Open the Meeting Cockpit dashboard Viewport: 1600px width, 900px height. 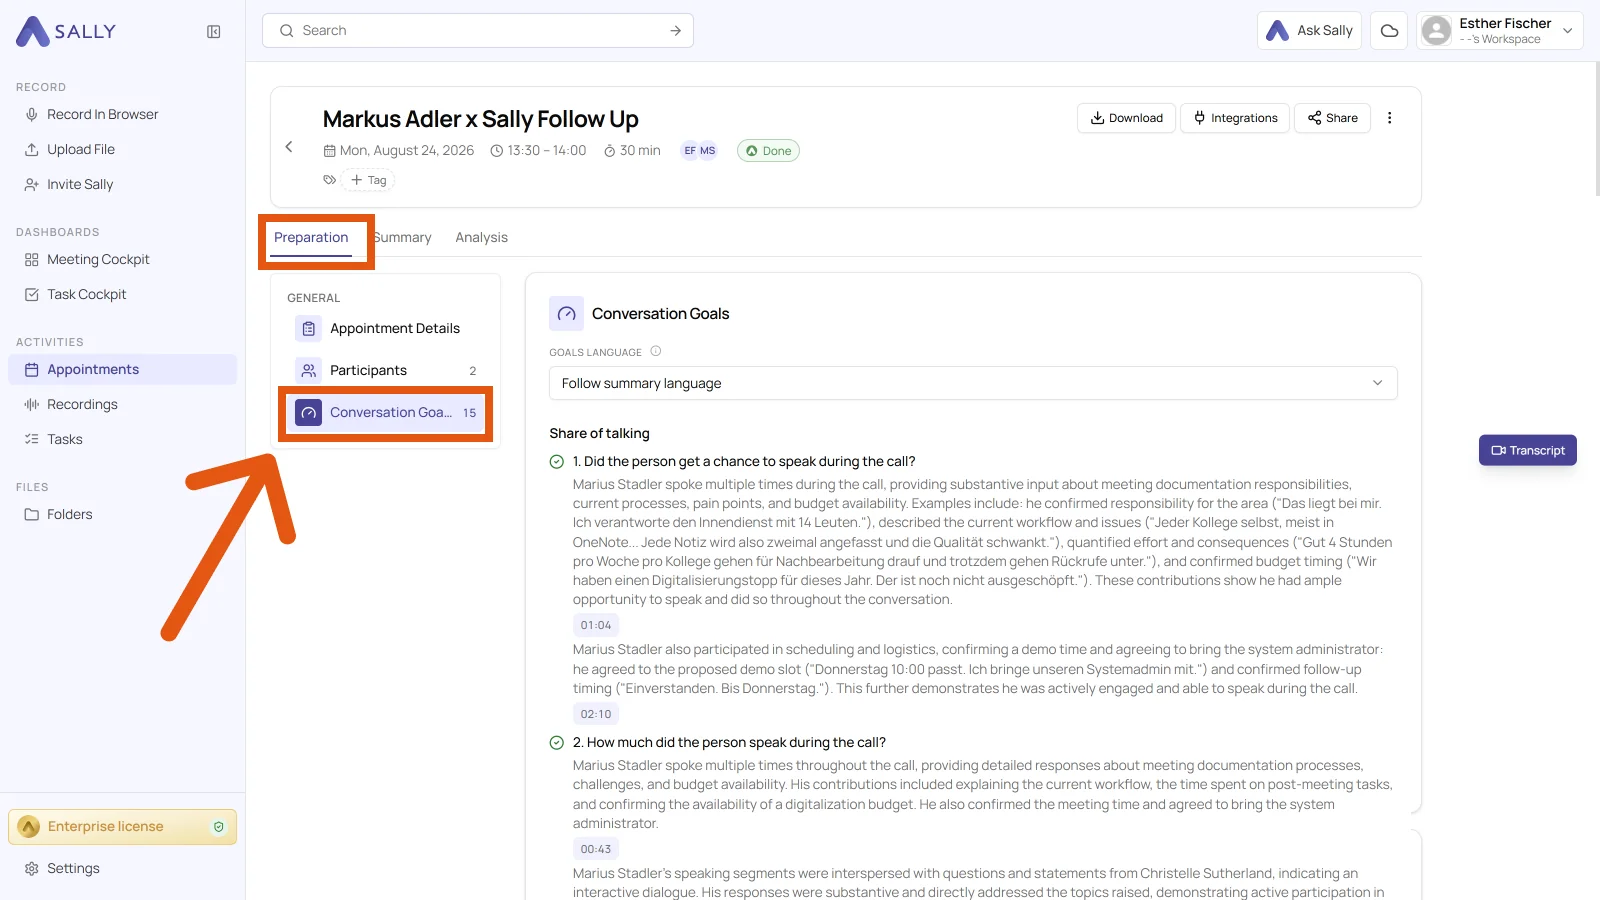123,260
